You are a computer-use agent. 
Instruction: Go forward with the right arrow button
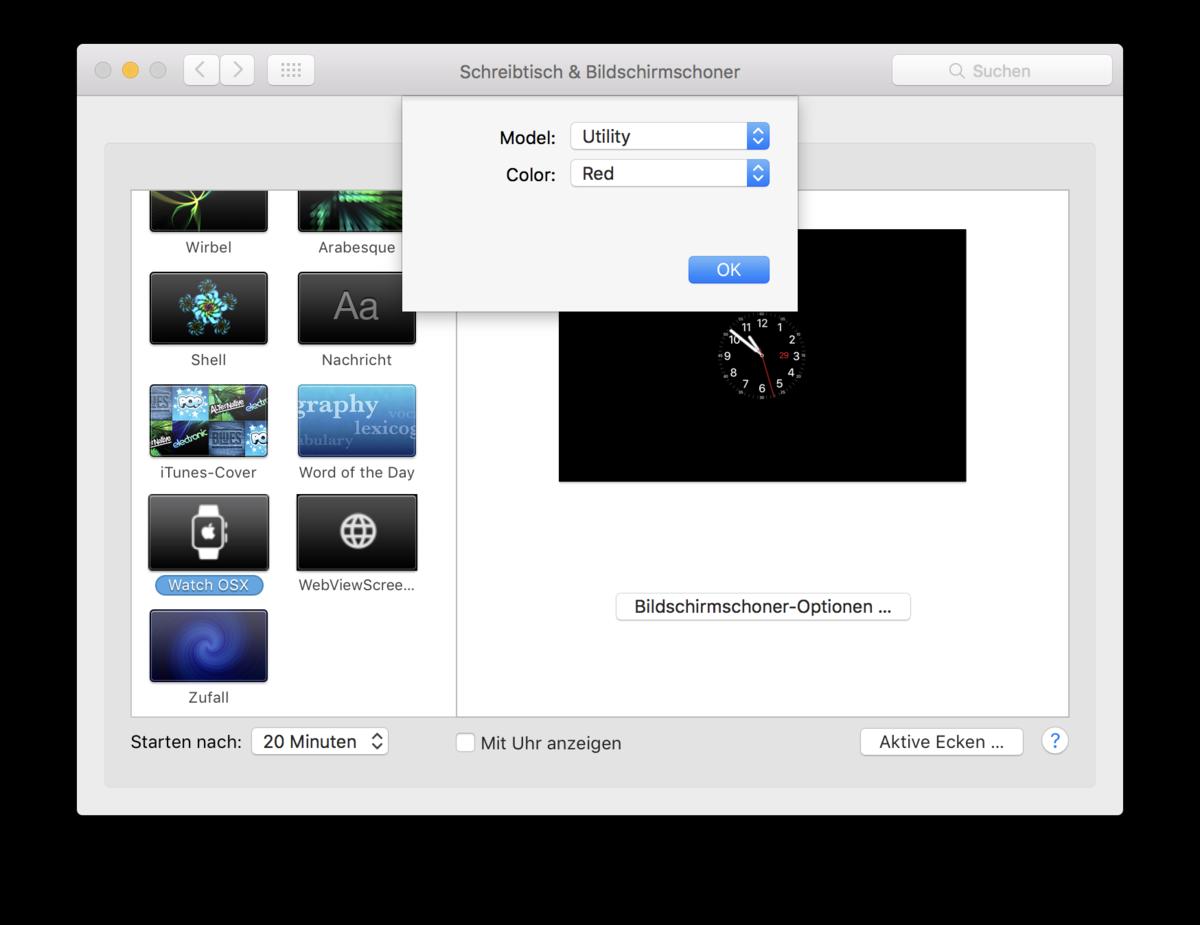click(x=237, y=70)
